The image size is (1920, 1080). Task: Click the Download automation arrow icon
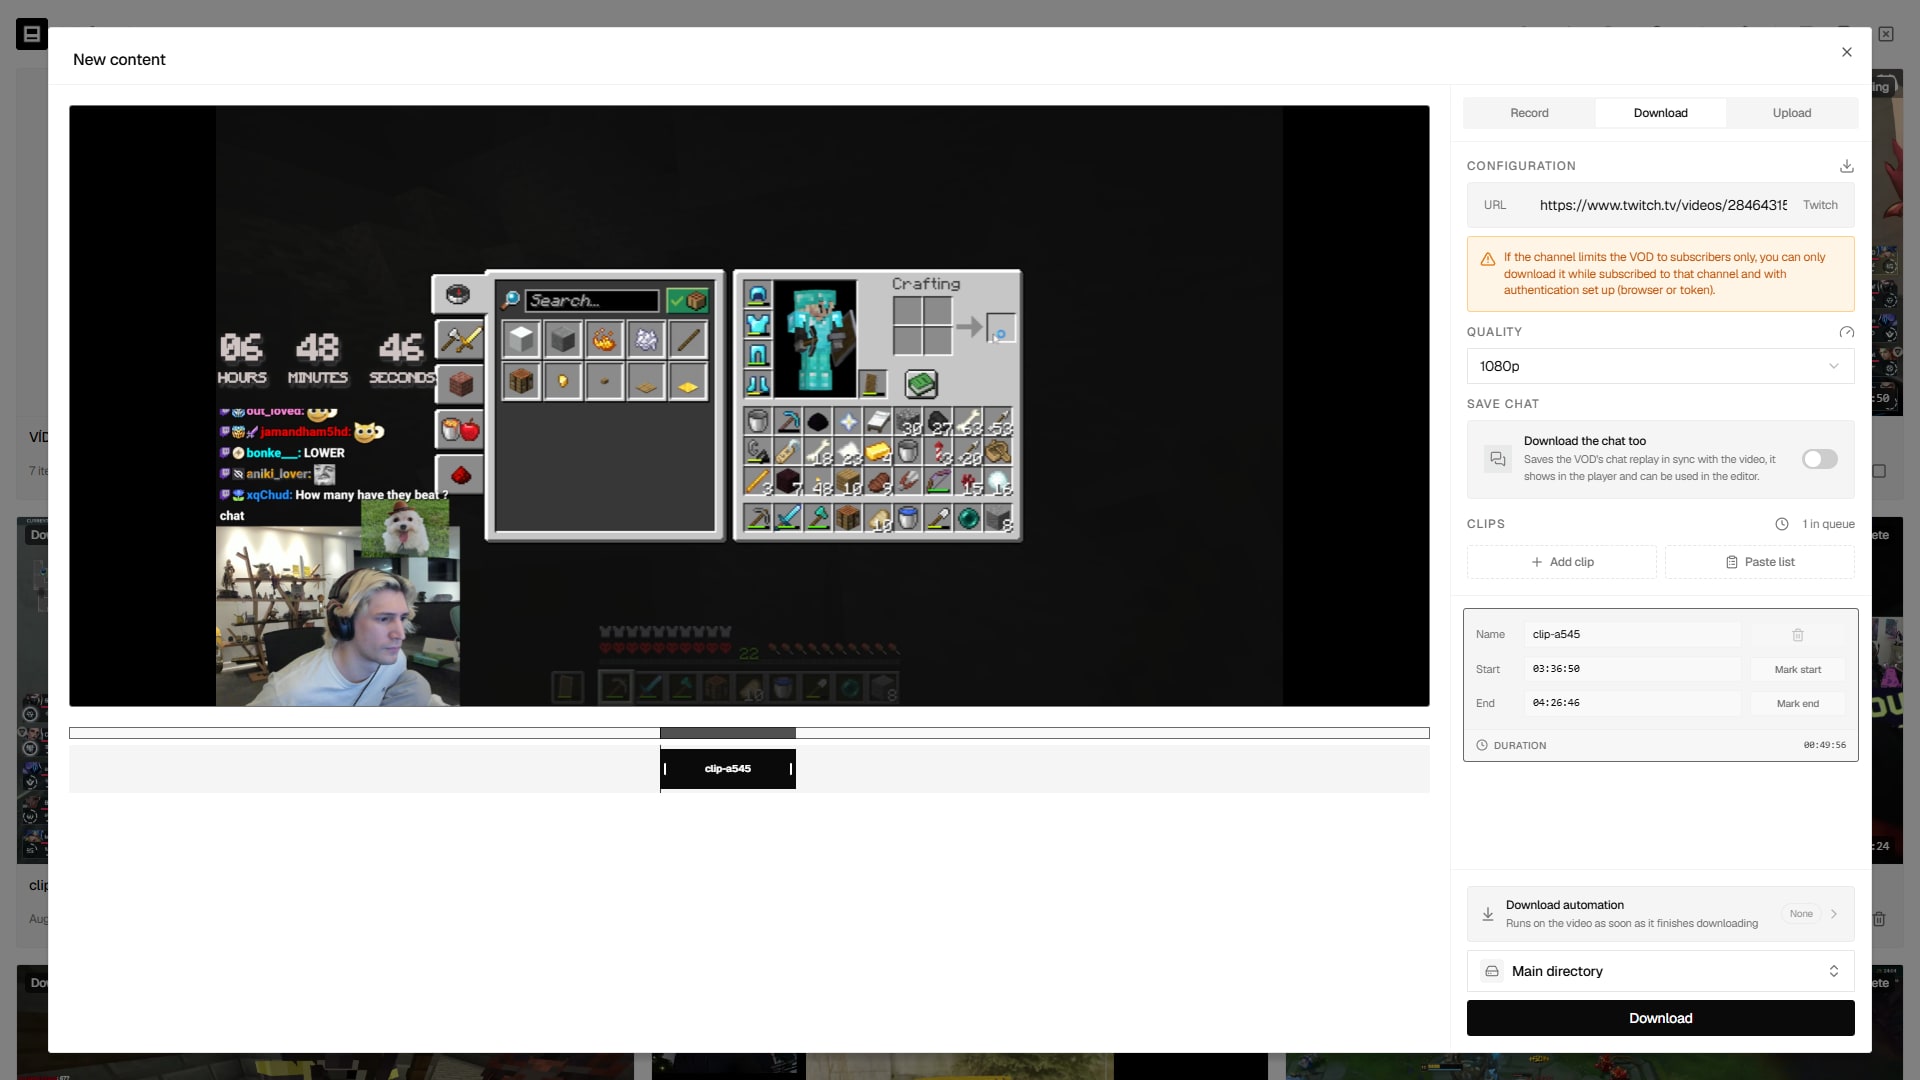click(1487, 914)
